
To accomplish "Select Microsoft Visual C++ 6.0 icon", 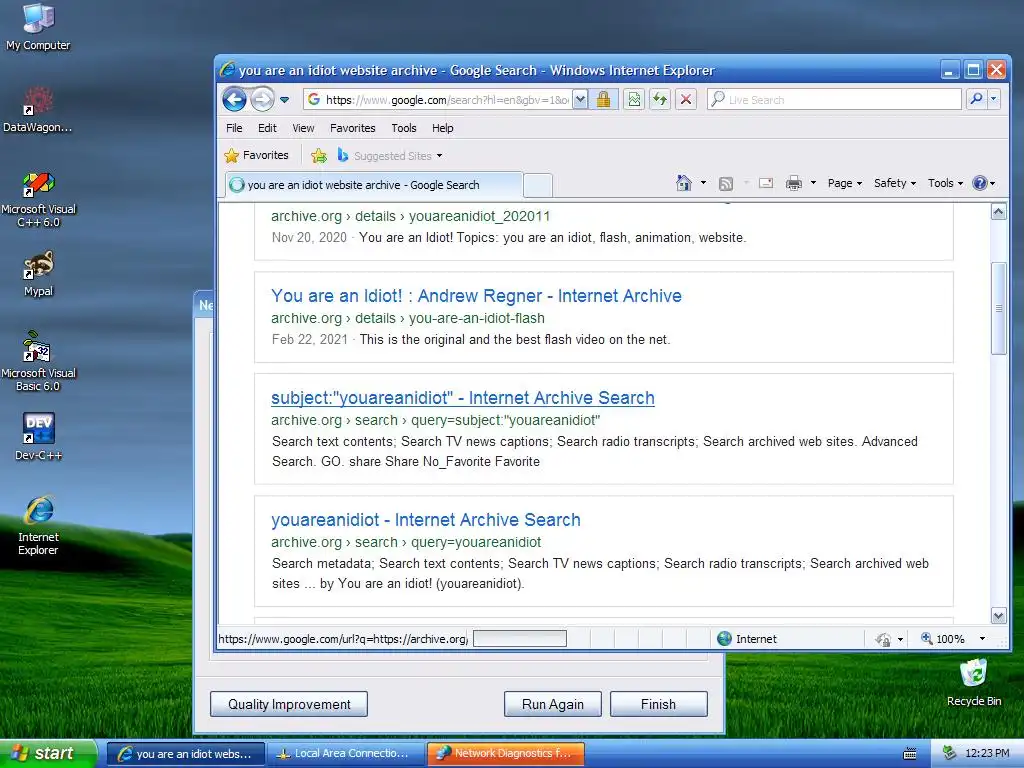I will click(39, 199).
